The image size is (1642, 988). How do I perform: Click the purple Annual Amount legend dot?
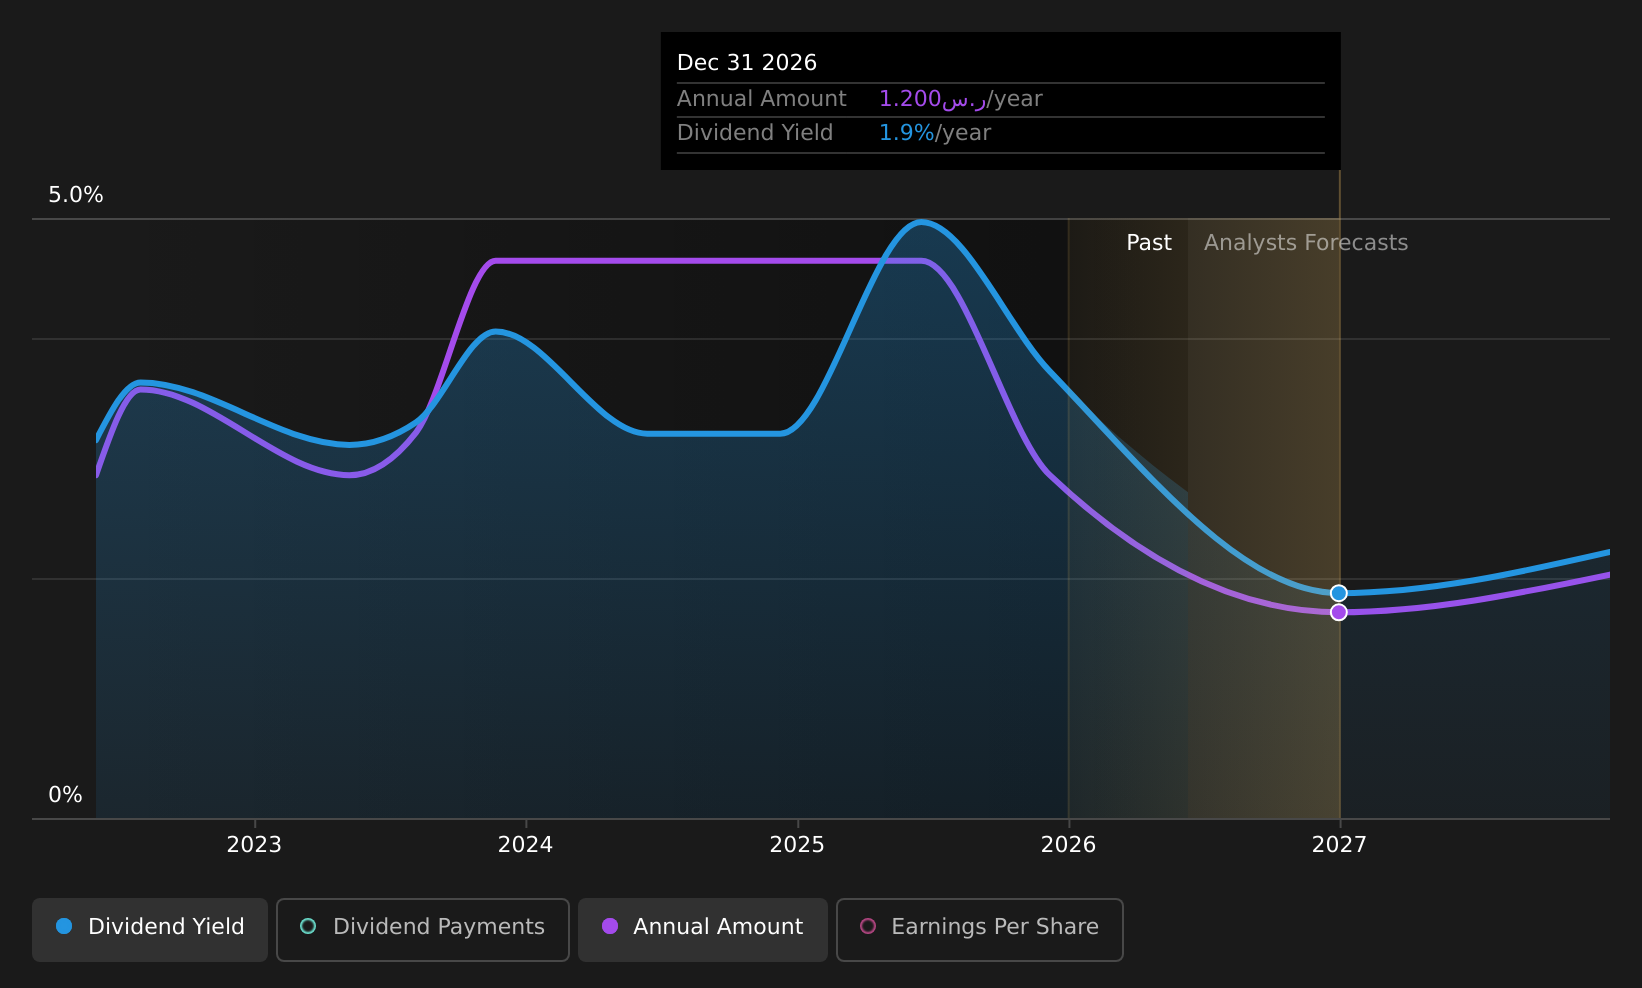(x=610, y=926)
